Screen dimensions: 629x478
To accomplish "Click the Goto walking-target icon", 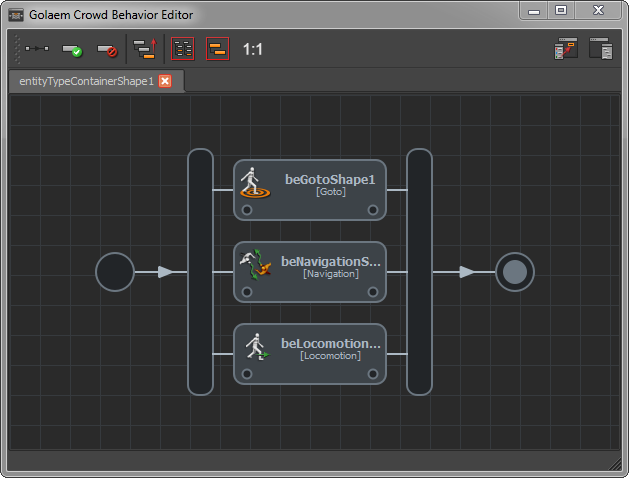I will (254, 183).
